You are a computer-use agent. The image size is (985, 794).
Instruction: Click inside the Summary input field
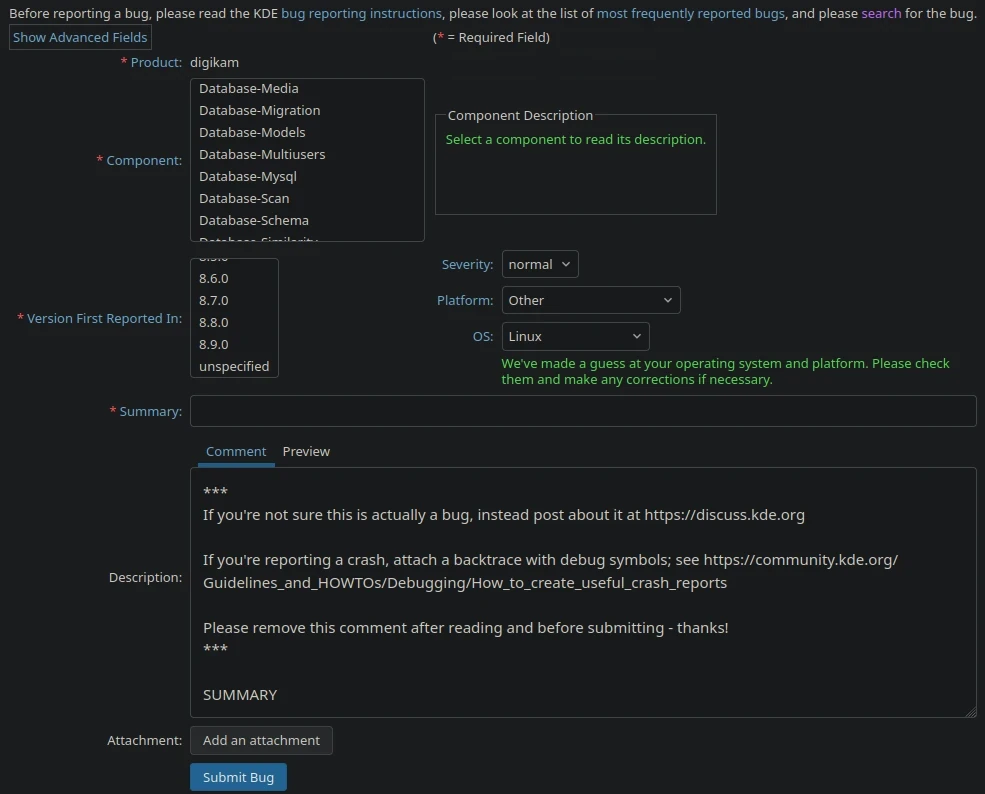583,410
